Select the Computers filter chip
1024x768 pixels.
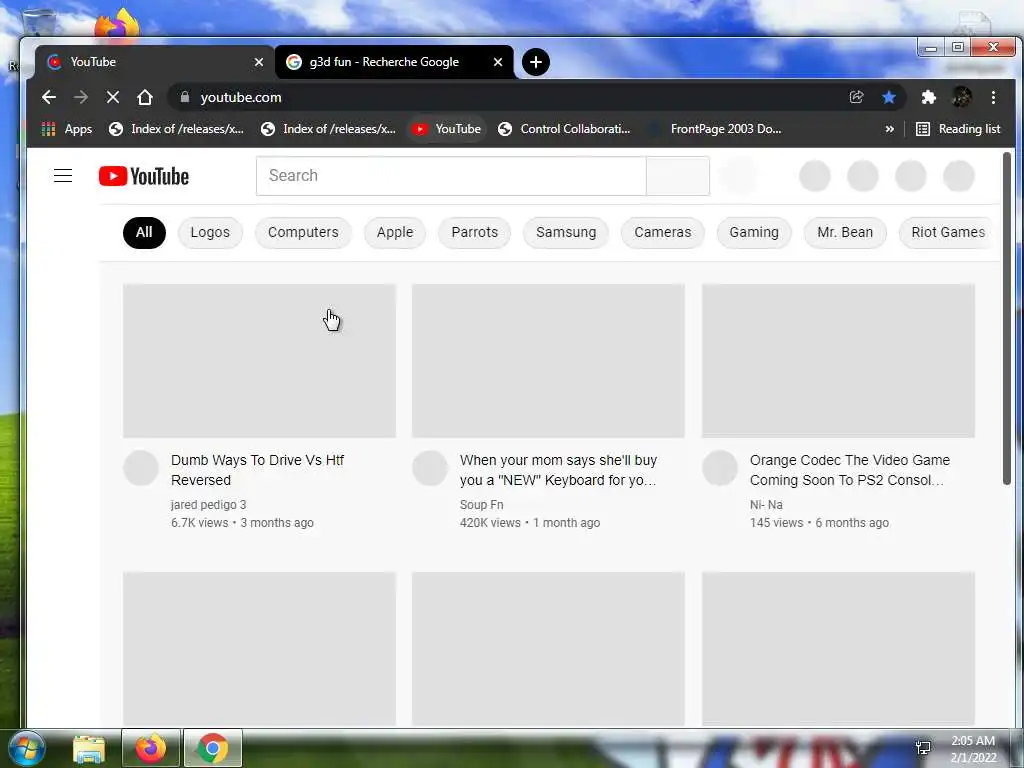tap(303, 232)
